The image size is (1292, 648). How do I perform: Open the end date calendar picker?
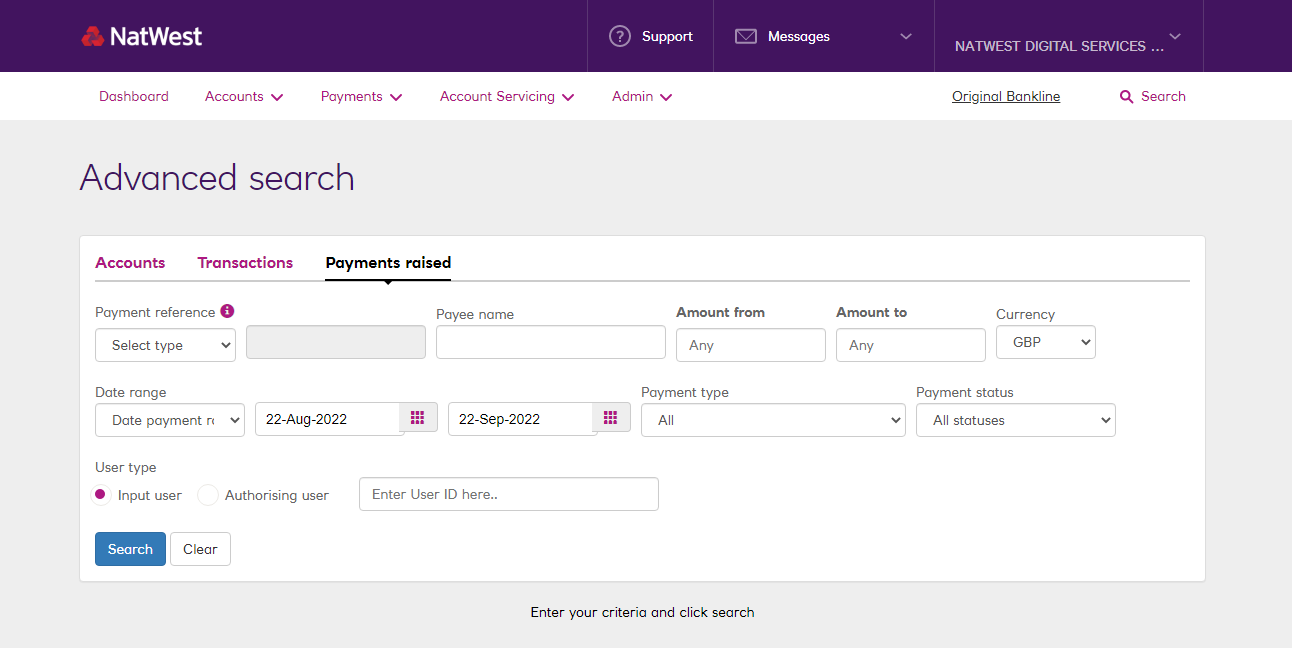tap(611, 418)
